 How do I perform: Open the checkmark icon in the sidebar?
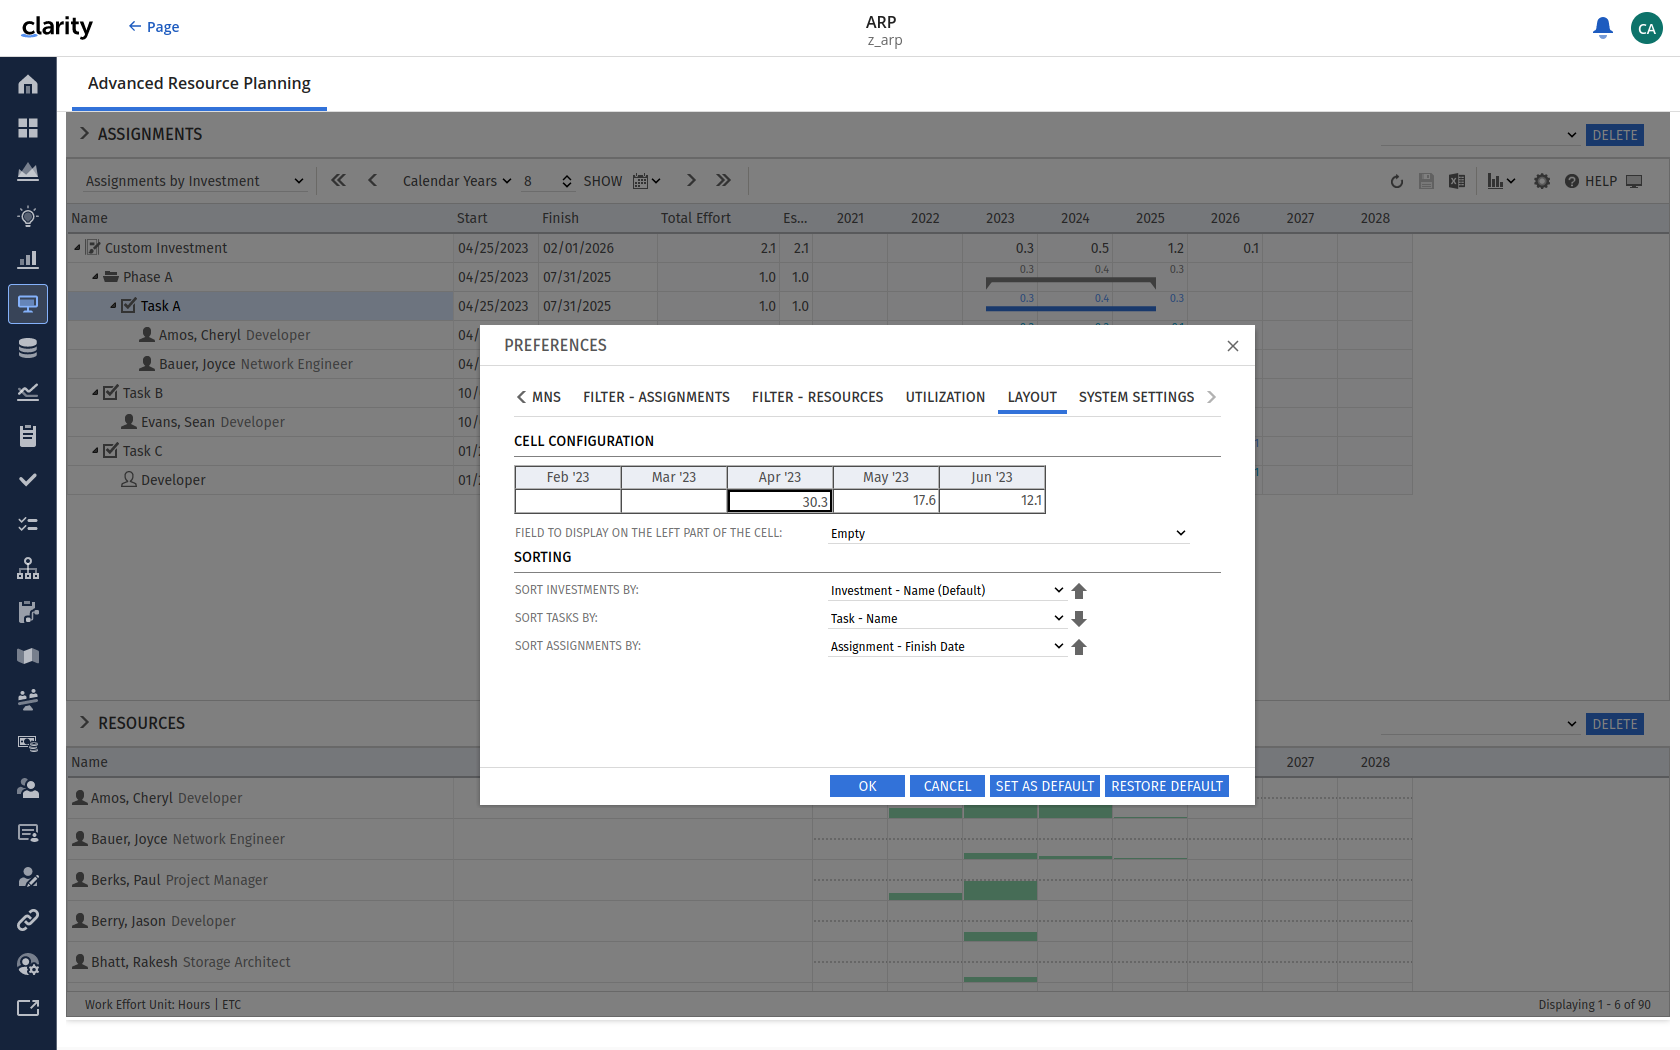click(28, 480)
